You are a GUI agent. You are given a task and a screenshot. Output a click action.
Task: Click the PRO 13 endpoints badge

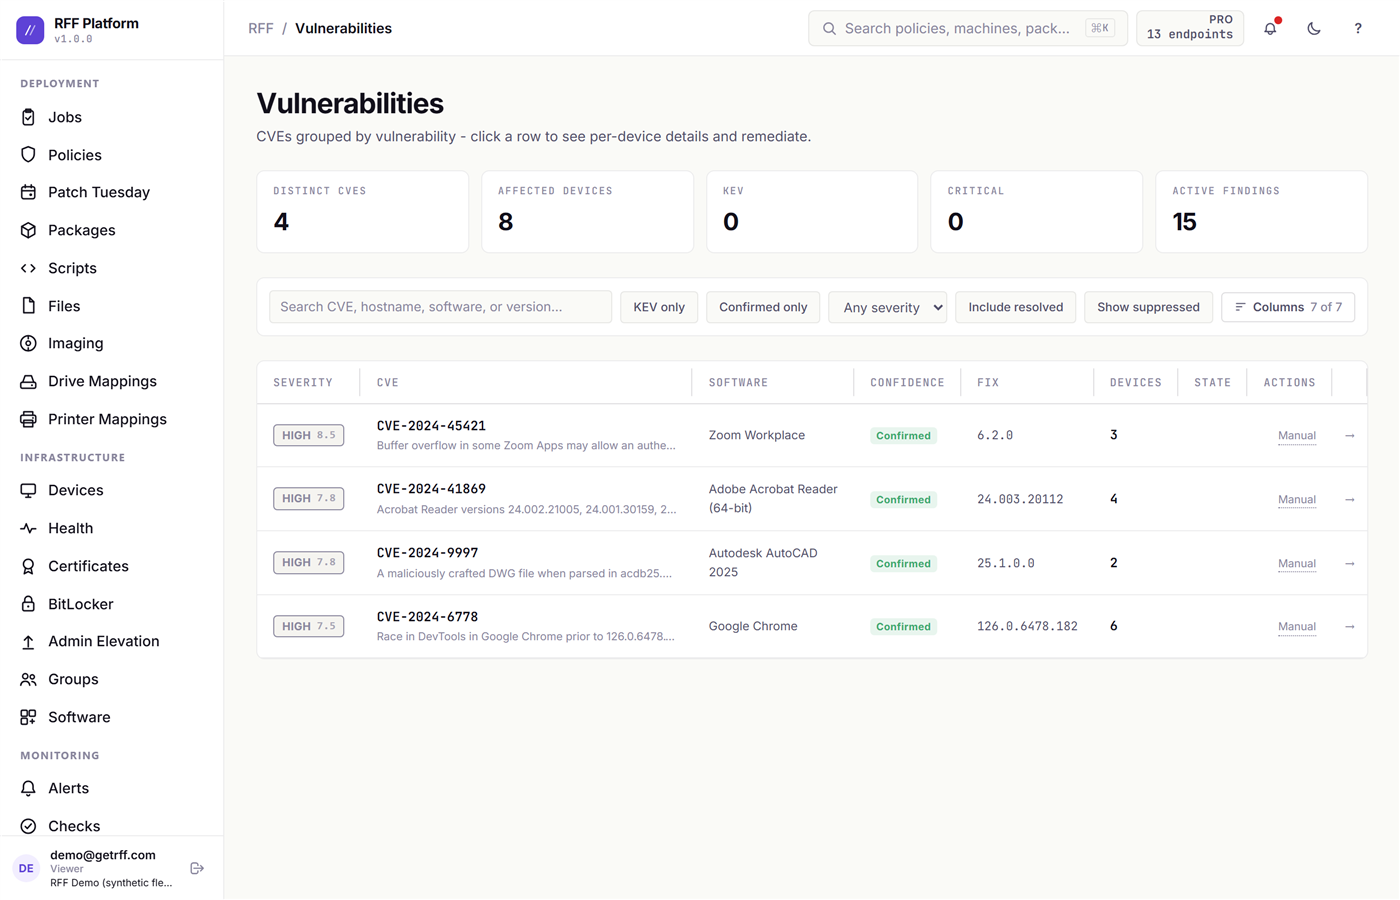1190,28
